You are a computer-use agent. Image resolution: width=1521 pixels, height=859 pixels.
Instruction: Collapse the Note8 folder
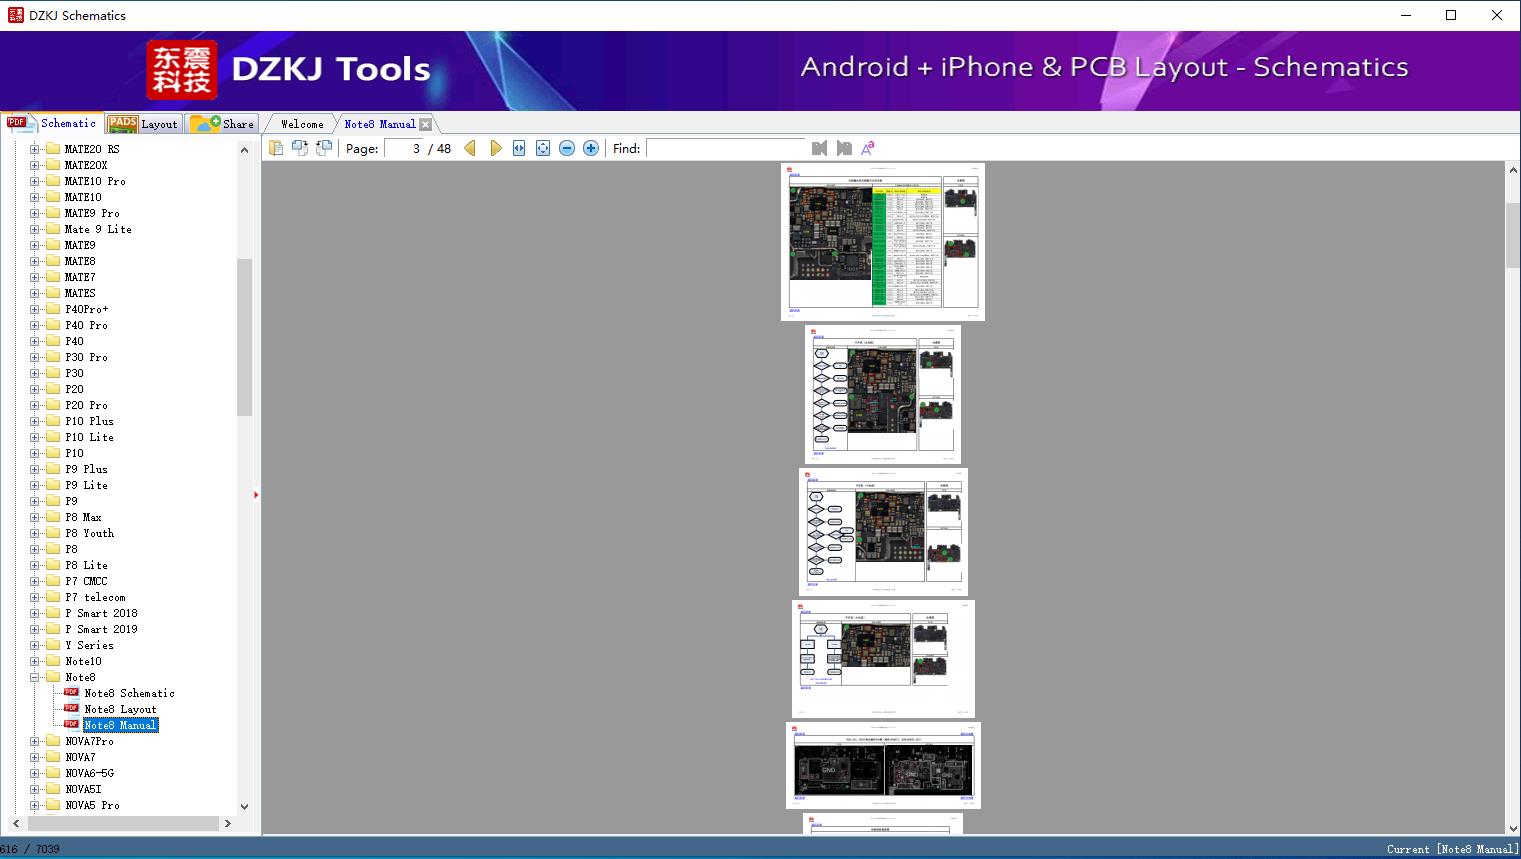point(35,677)
